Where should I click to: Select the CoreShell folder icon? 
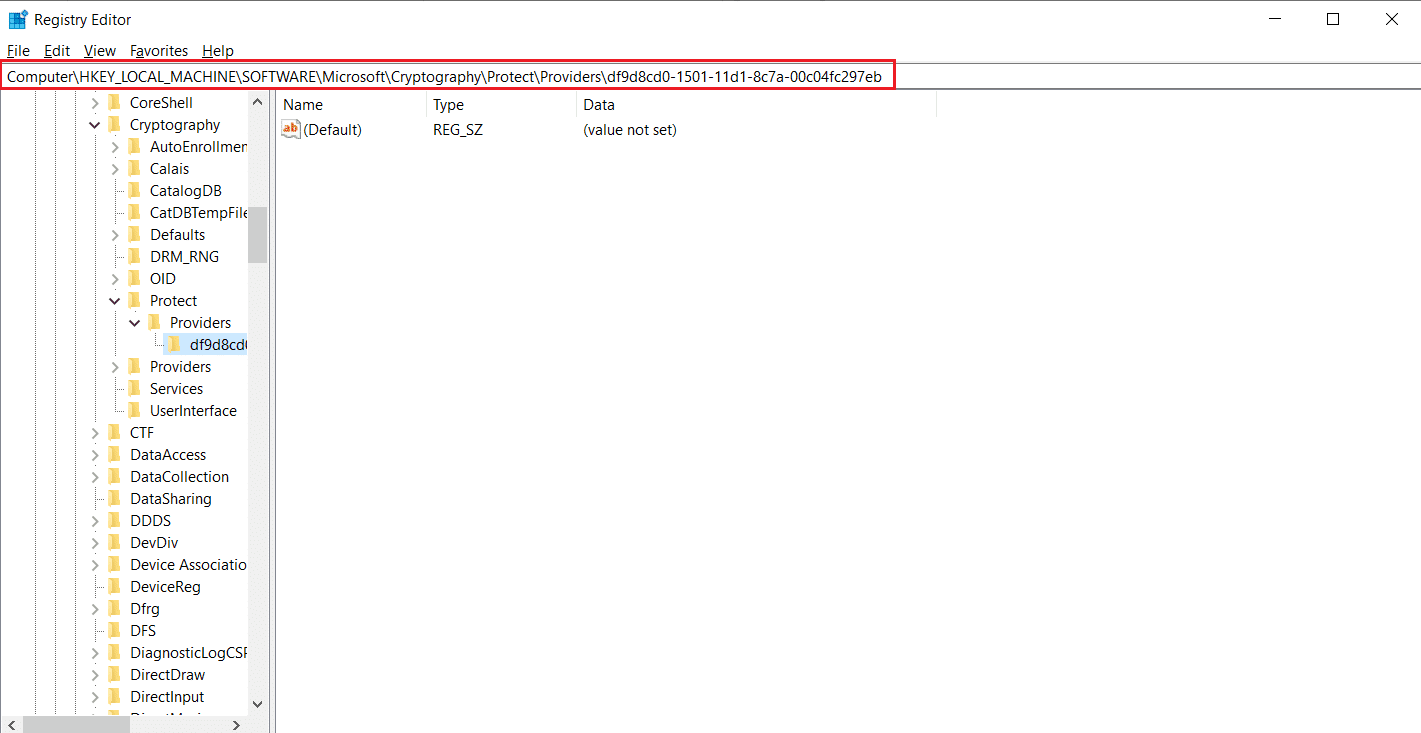click(114, 102)
